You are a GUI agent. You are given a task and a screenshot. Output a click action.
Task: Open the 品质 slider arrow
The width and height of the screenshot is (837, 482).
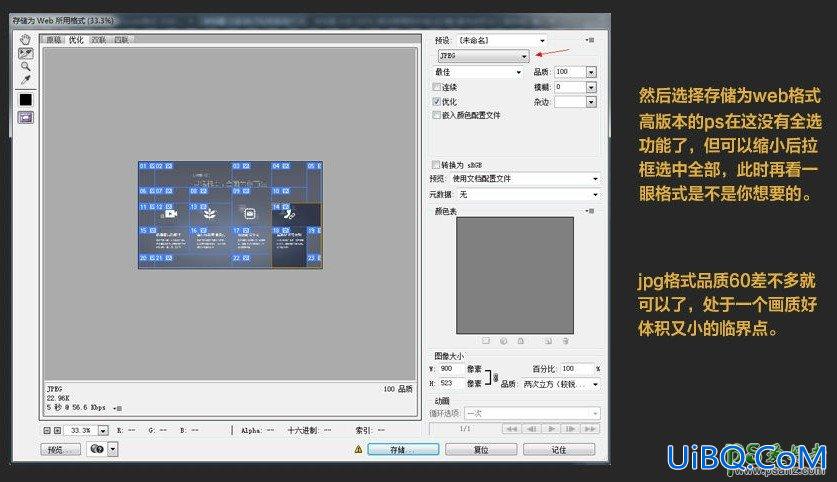coord(591,72)
